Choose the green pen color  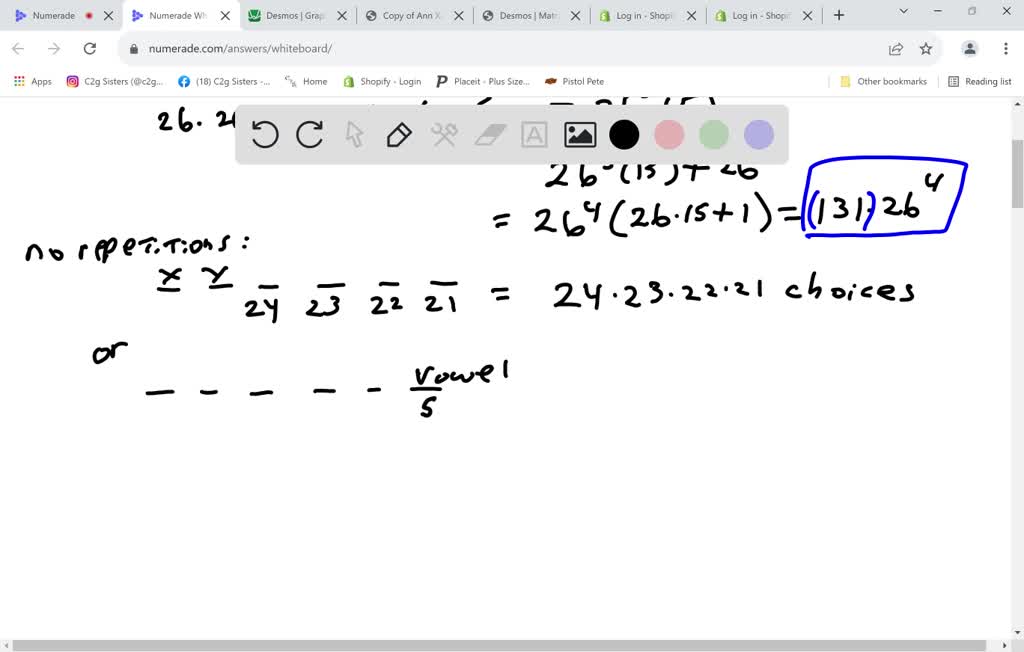(x=714, y=135)
